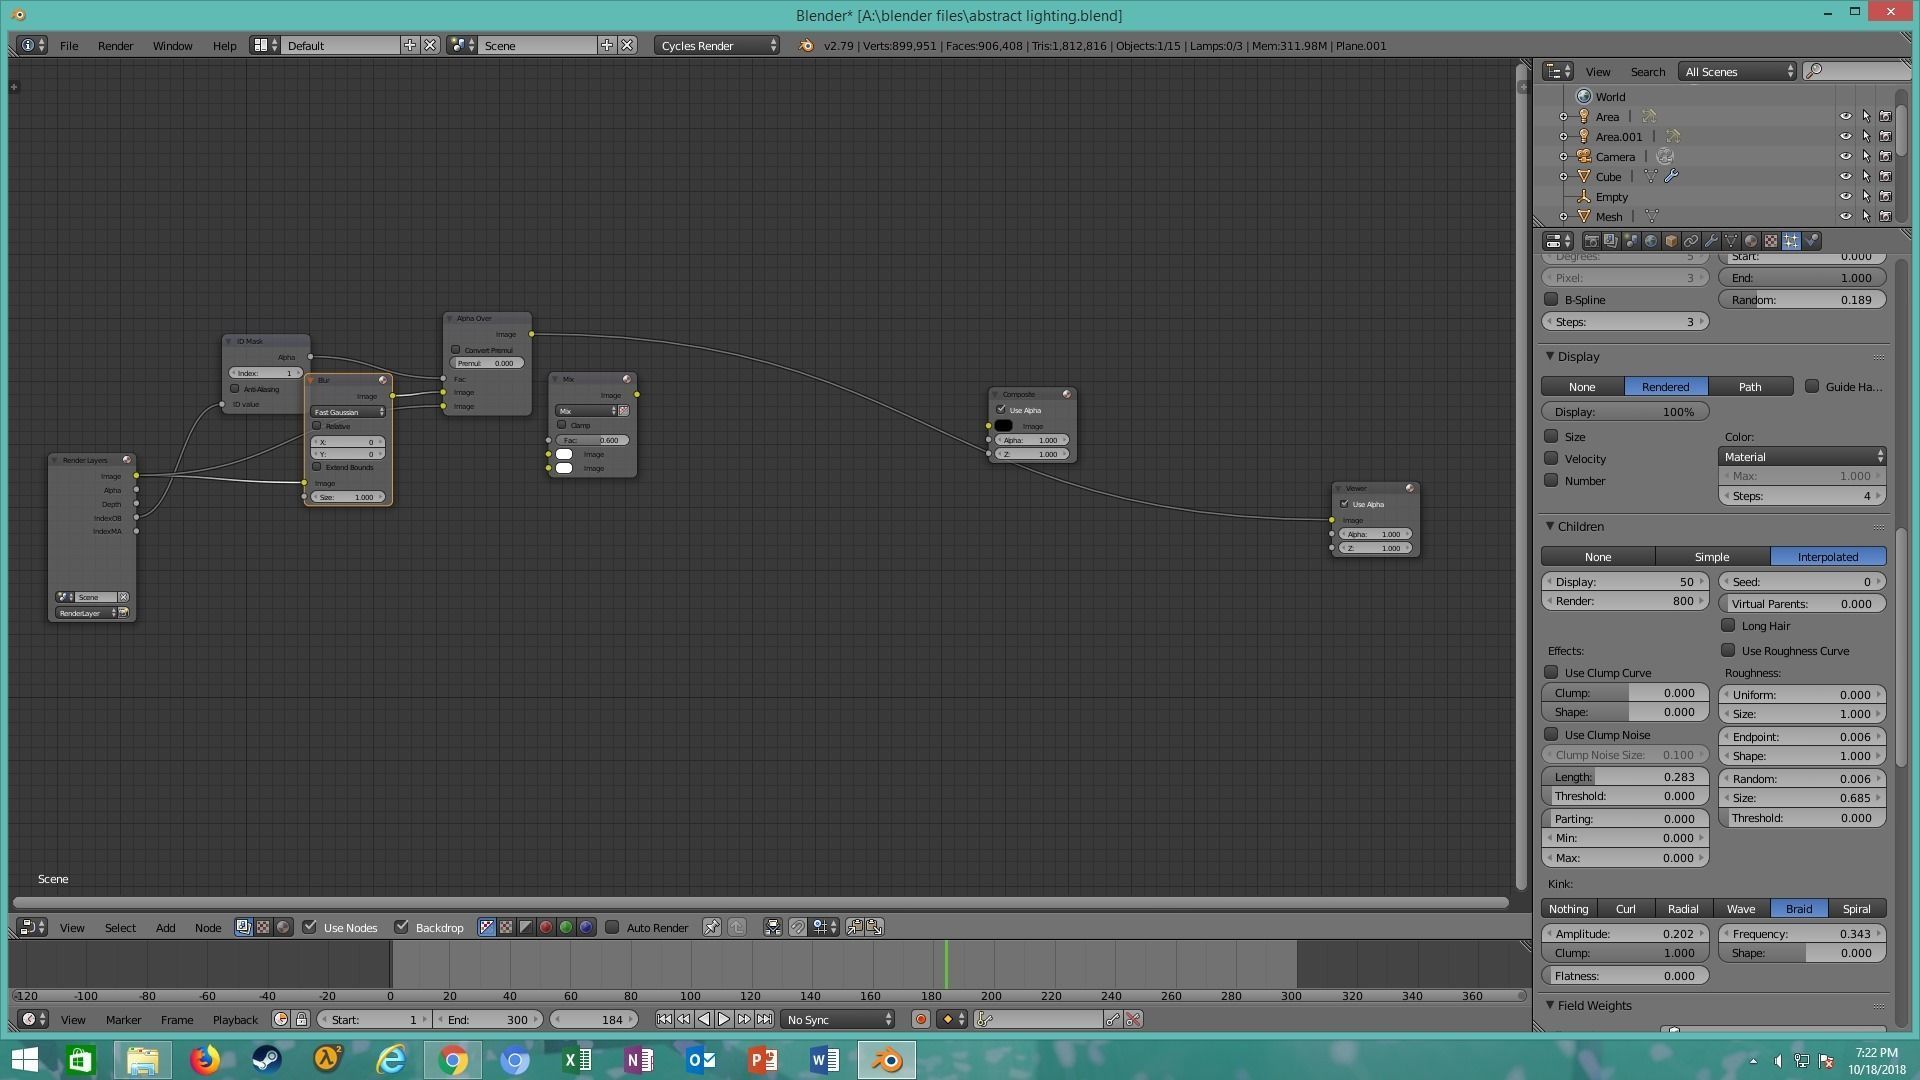1920x1080 pixels.
Task: Select the red channel backdrop button
Action: pyautogui.click(x=546, y=928)
